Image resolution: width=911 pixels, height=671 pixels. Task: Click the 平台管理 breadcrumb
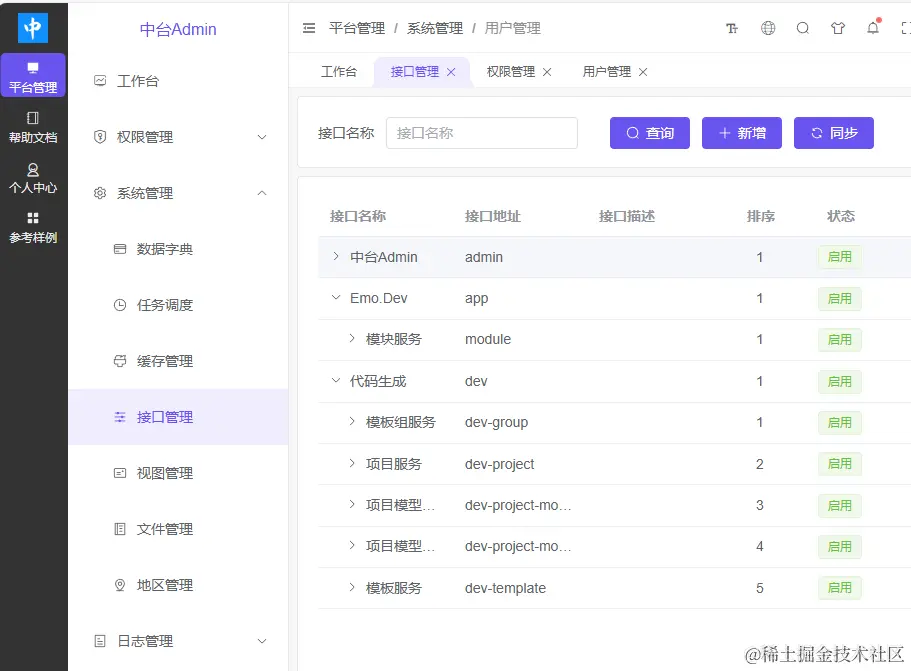[x=357, y=28]
